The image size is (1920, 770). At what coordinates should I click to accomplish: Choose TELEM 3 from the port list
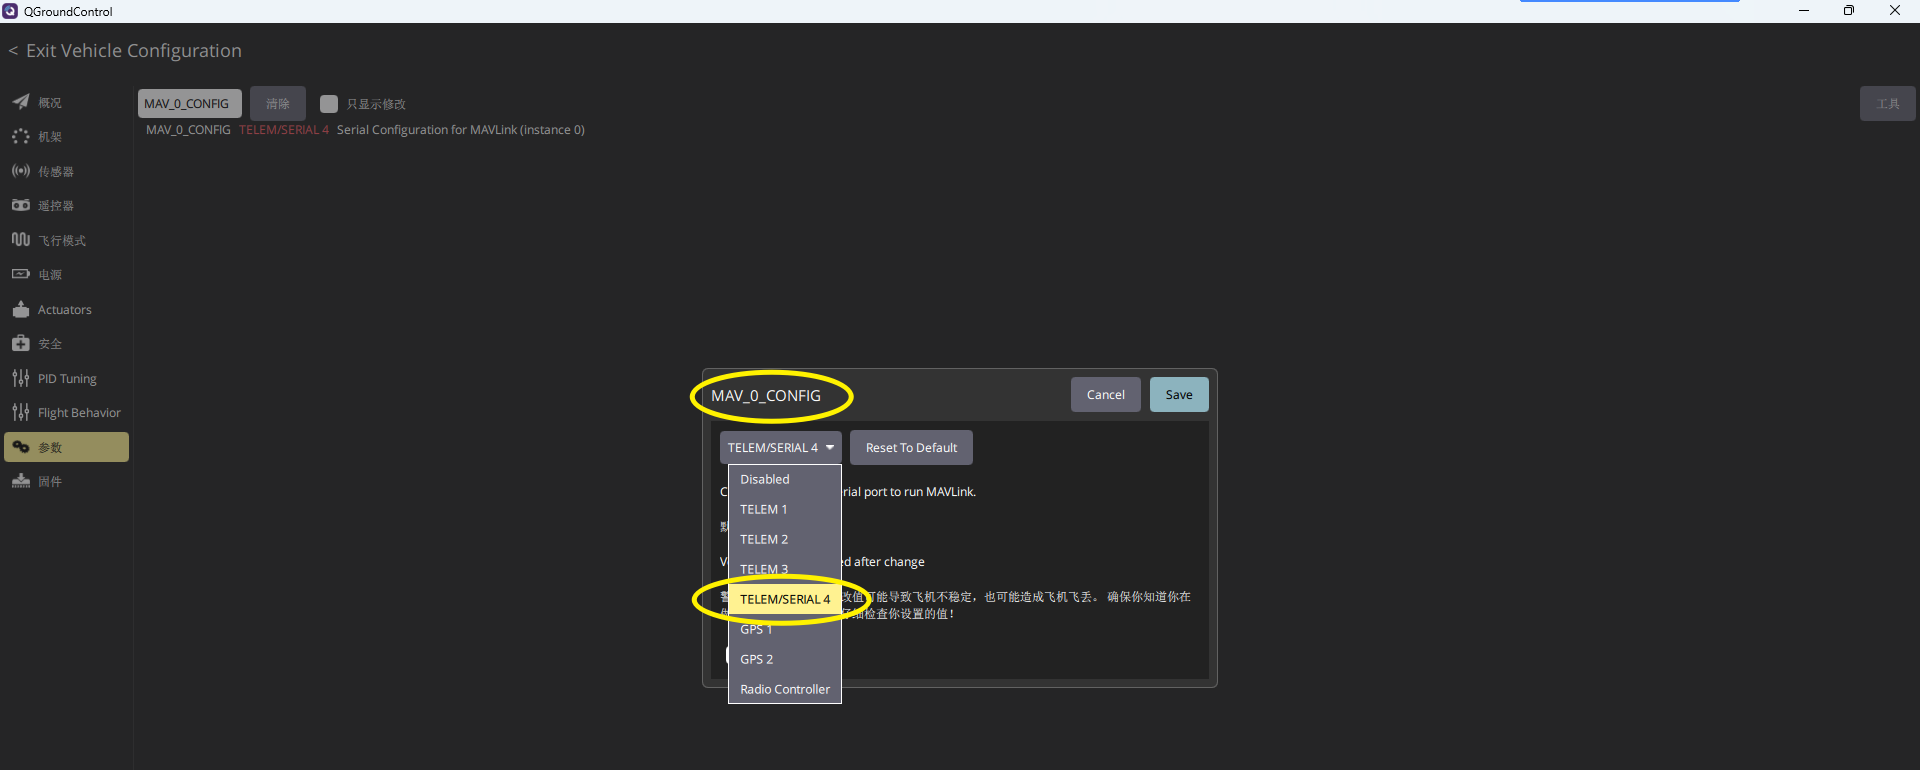(x=785, y=570)
